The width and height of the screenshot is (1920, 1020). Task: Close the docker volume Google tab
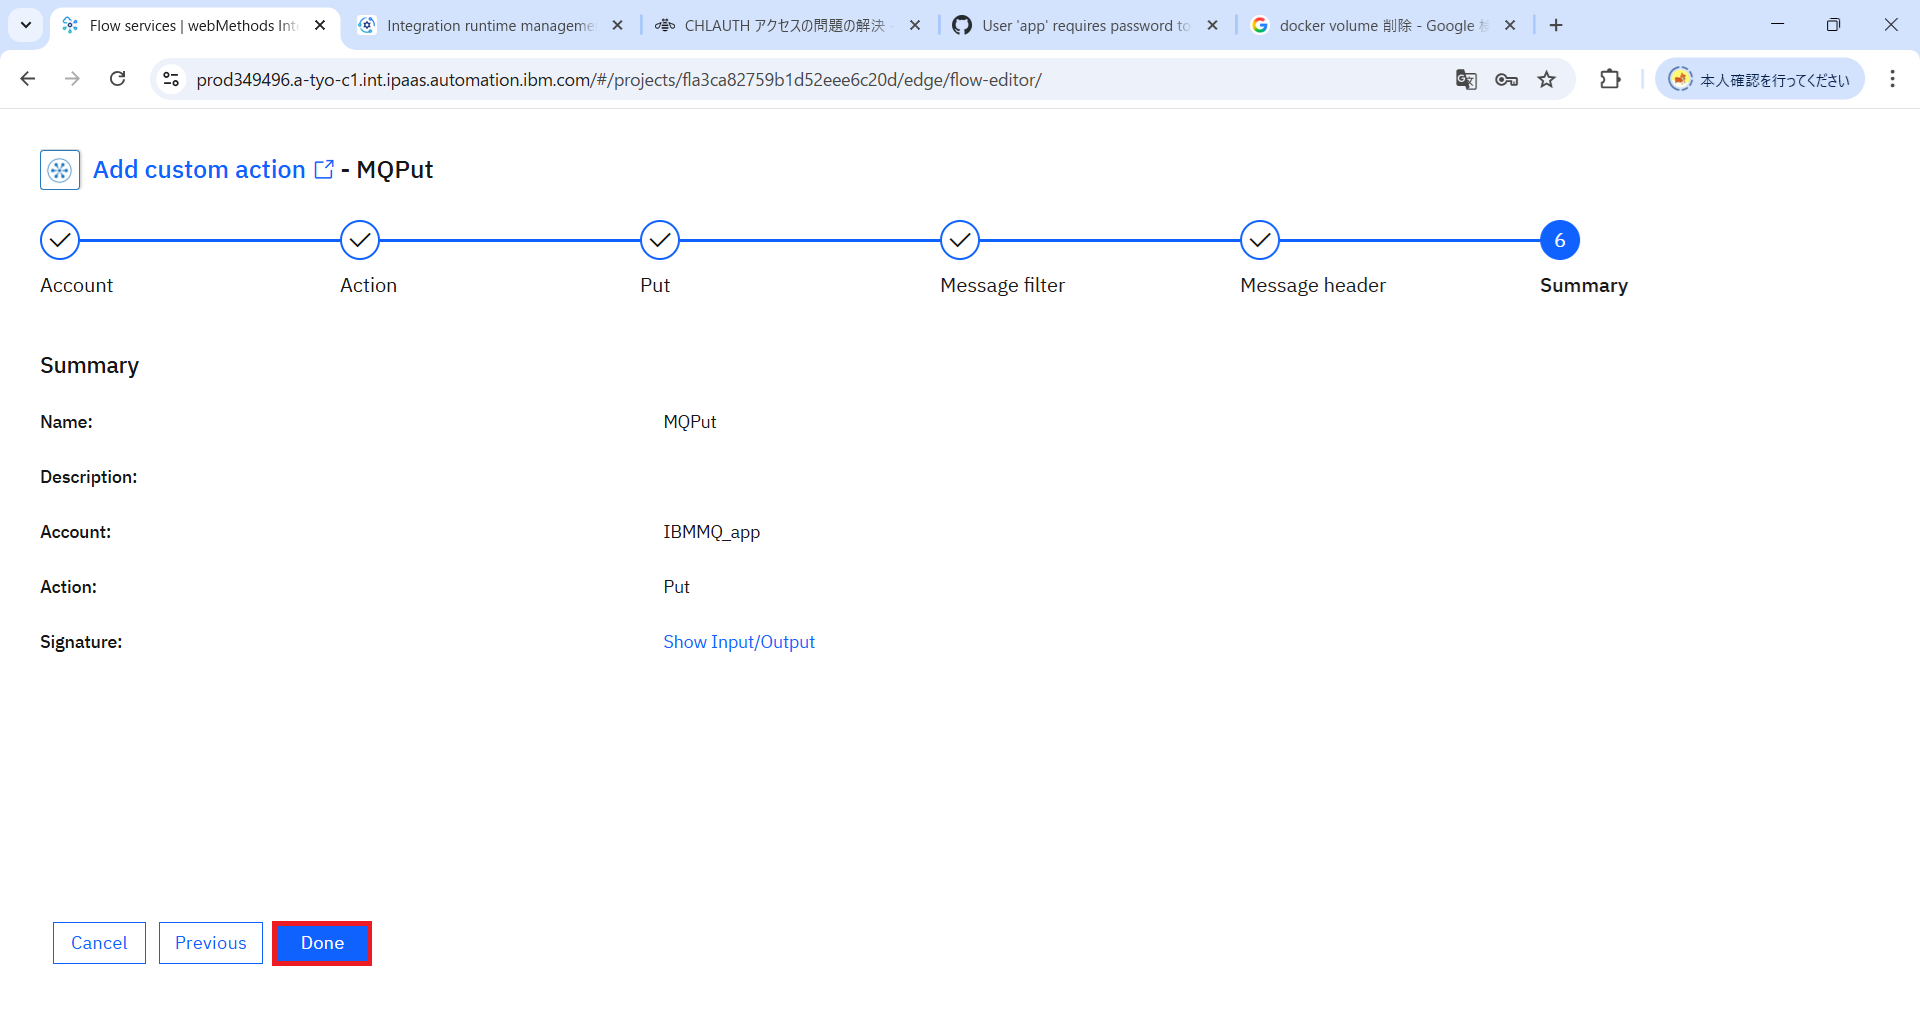click(x=1510, y=25)
